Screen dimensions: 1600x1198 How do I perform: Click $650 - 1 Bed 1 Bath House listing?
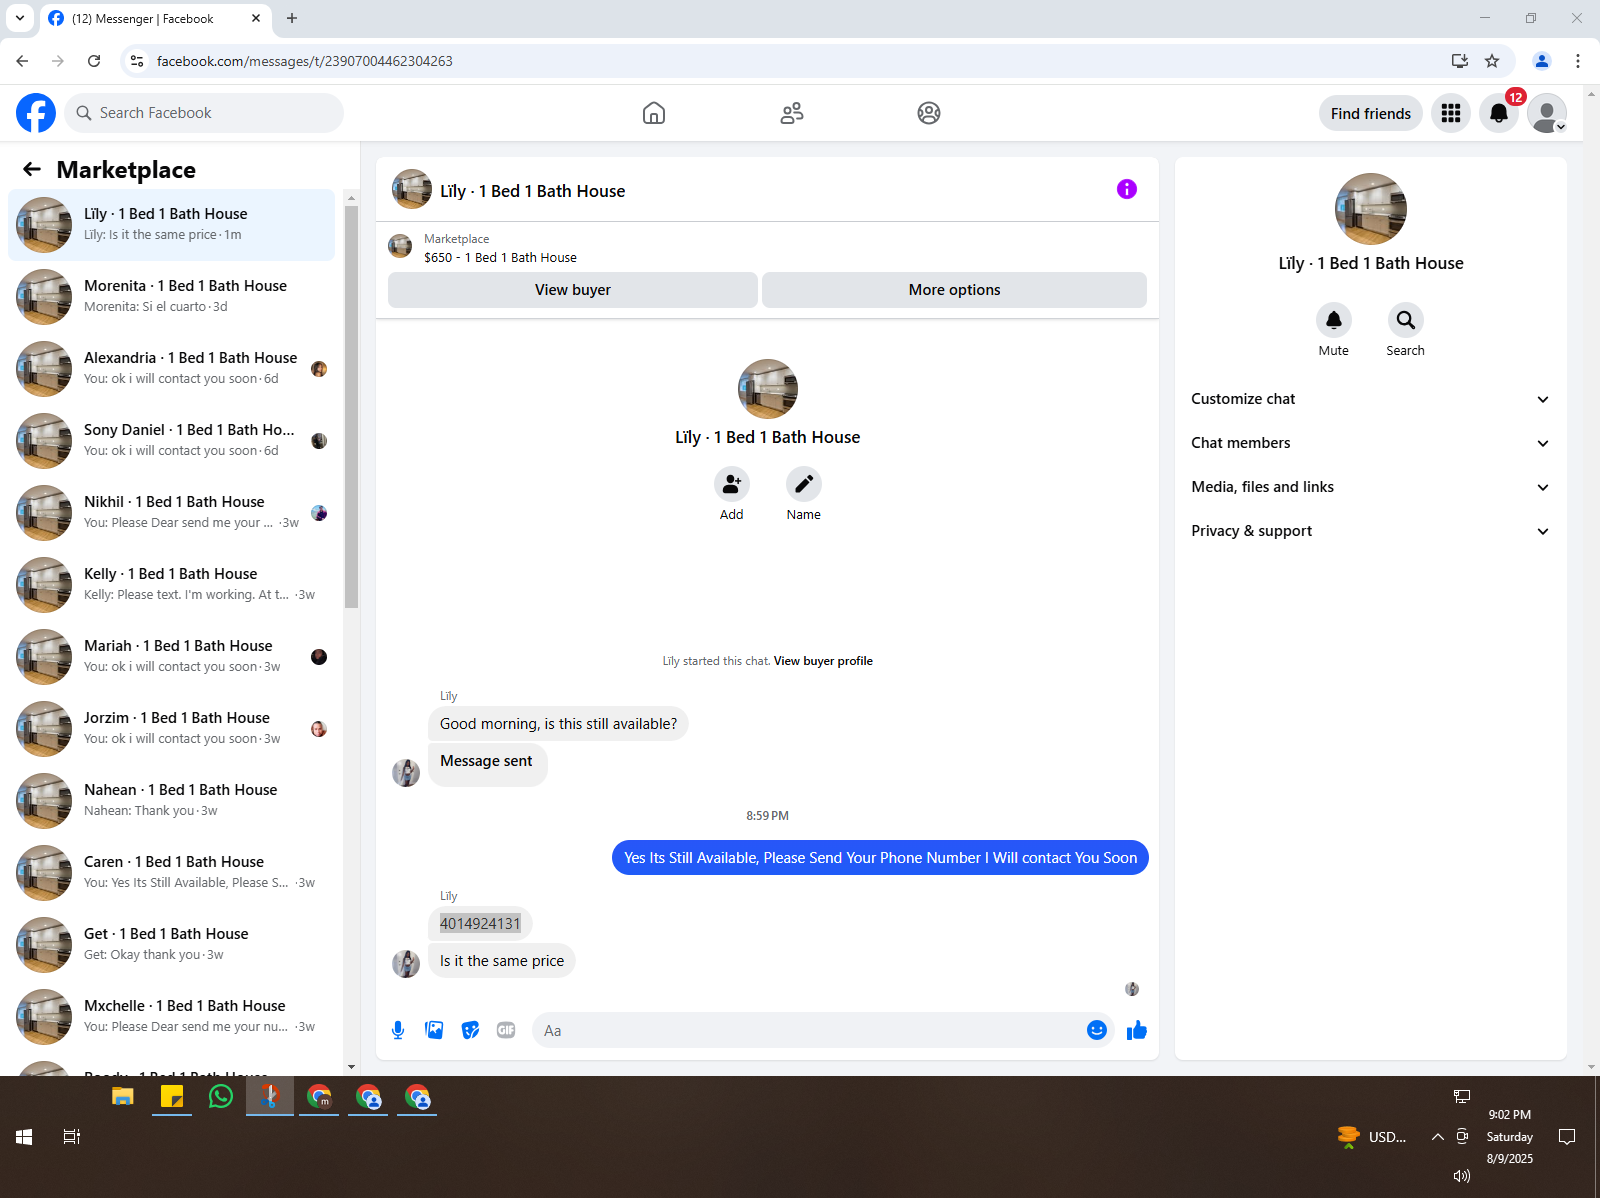(500, 257)
